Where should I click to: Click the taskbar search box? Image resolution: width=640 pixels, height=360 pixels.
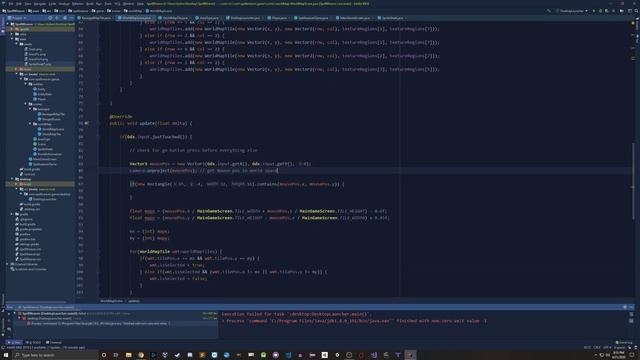pos(55,355)
